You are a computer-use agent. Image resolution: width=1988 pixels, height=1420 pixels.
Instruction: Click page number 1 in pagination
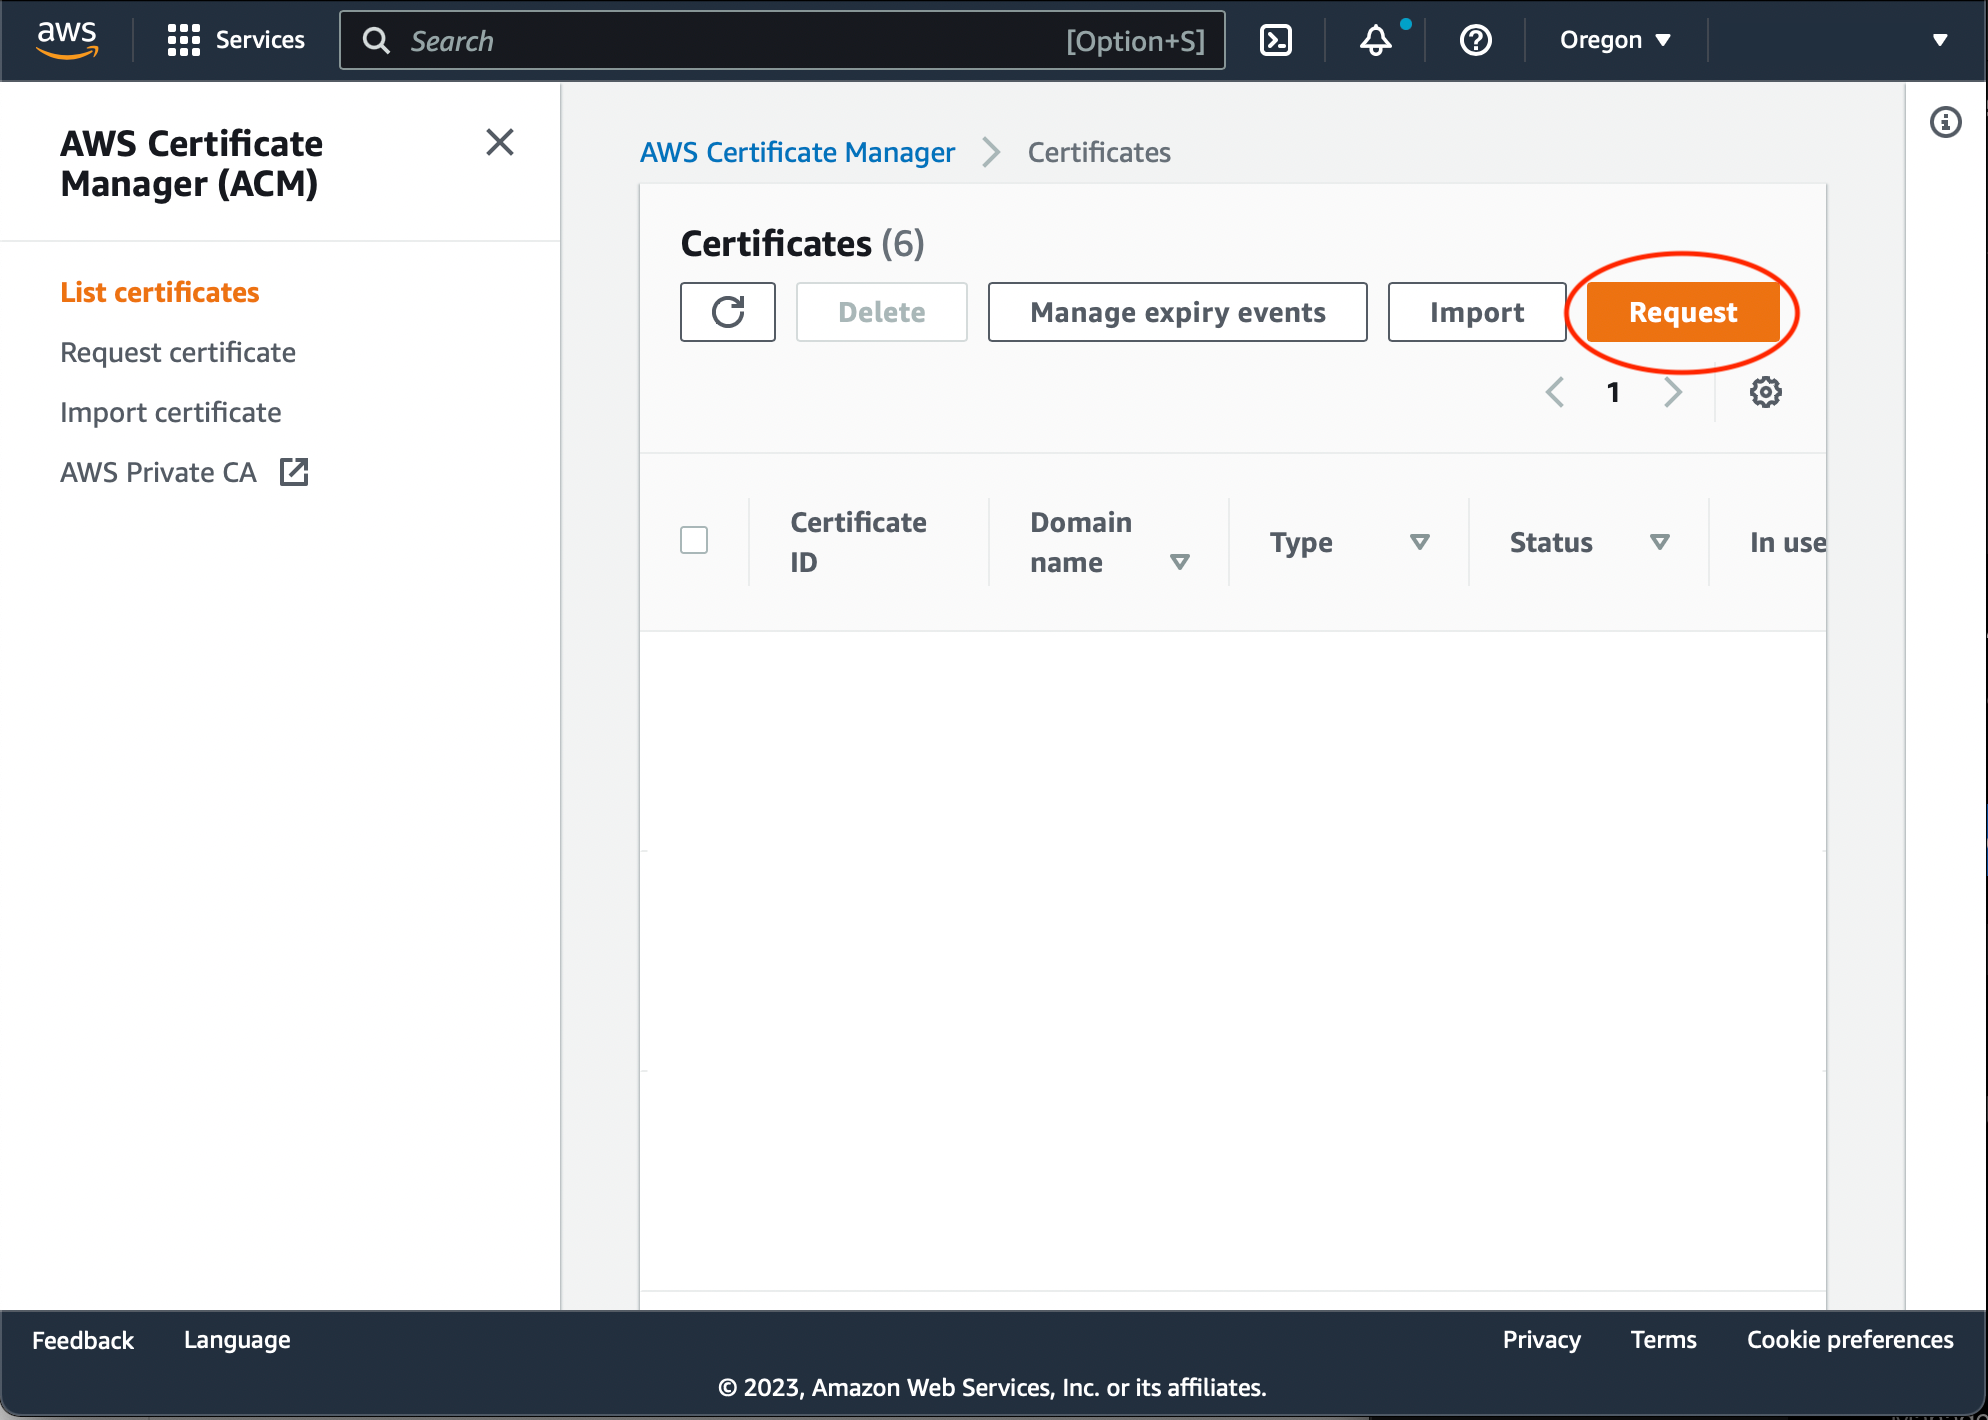click(1613, 392)
